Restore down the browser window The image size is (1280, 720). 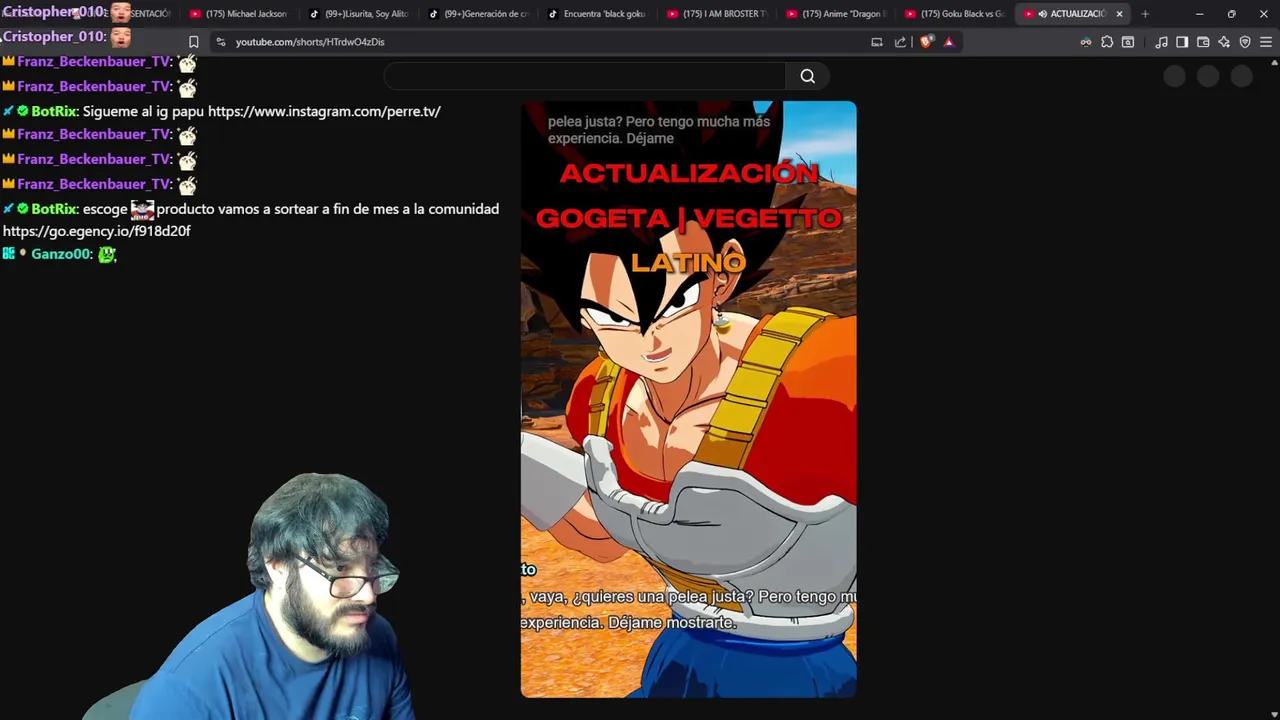(1231, 14)
